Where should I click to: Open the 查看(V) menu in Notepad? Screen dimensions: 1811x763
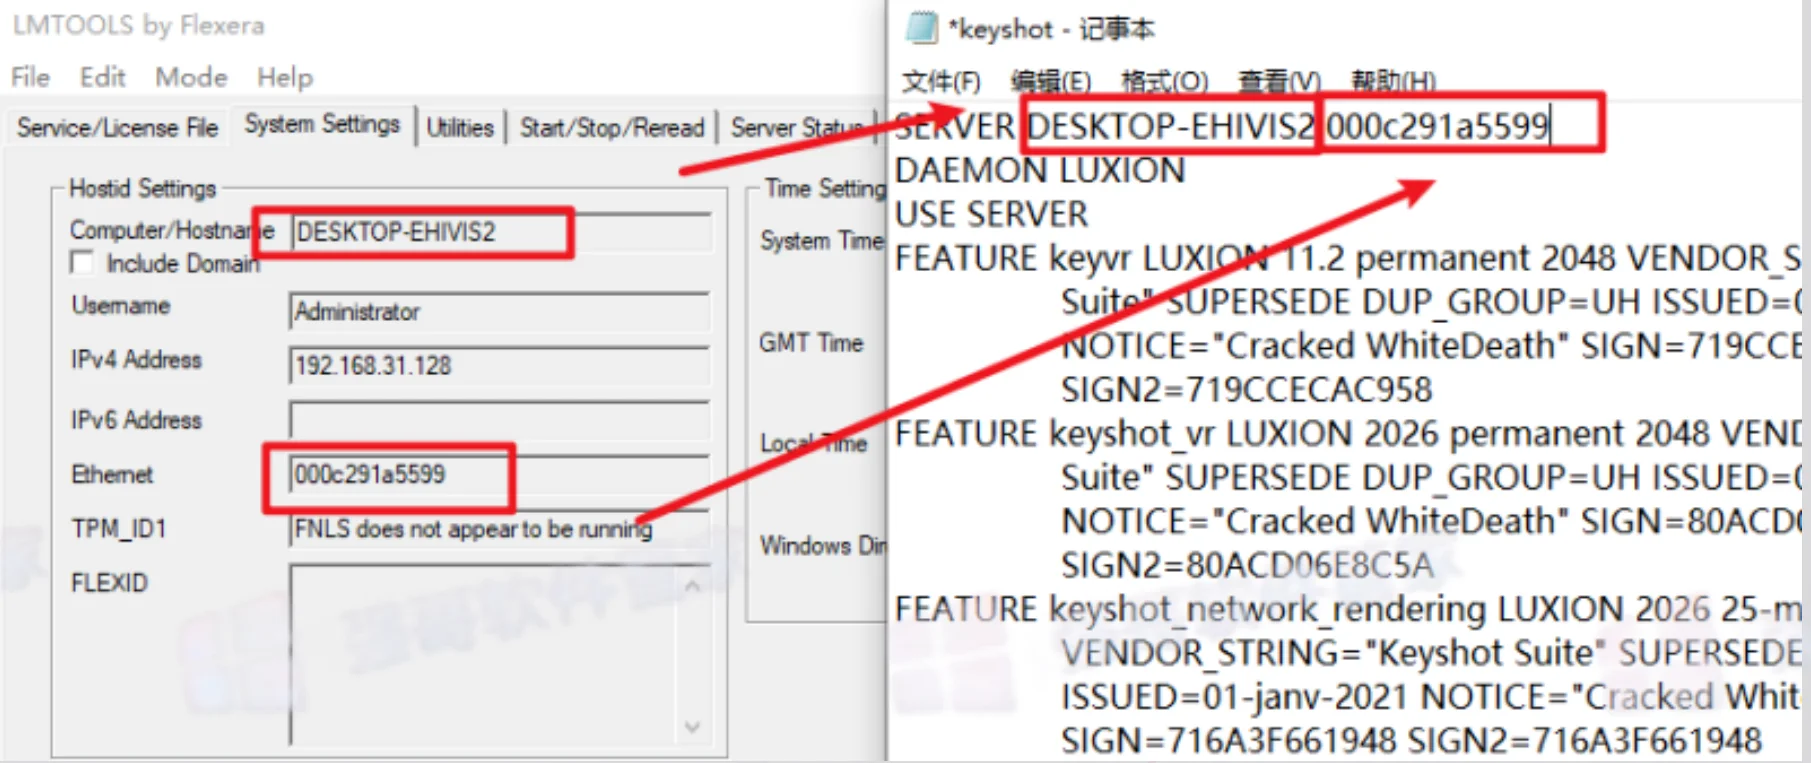tap(1279, 80)
